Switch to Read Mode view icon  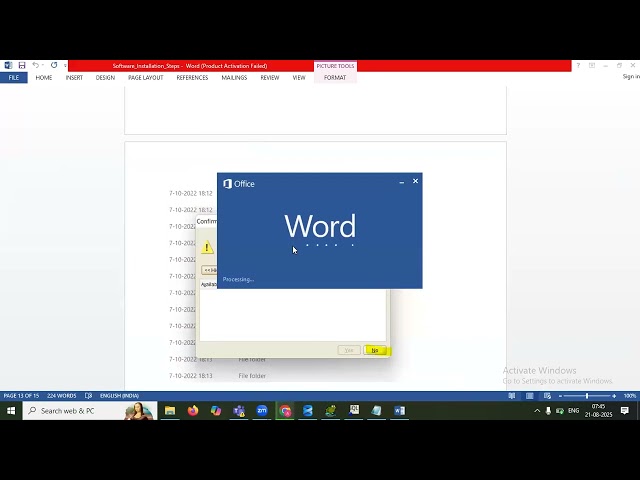(511, 396)
